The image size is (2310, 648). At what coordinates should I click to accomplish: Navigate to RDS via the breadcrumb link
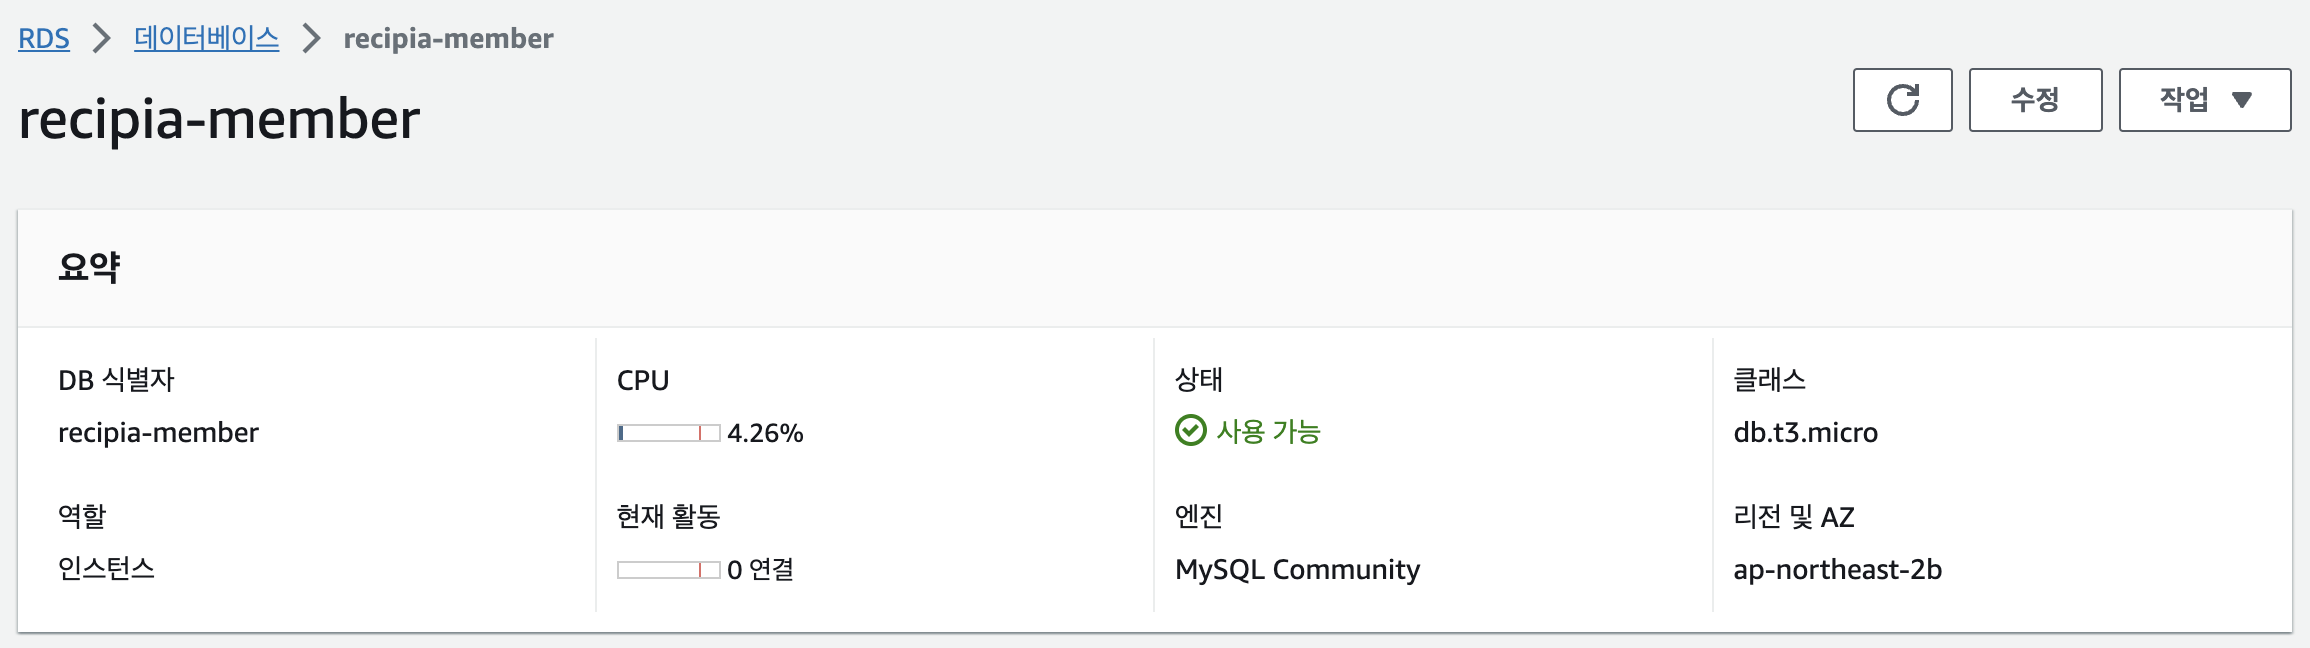[x=44, y=38]
